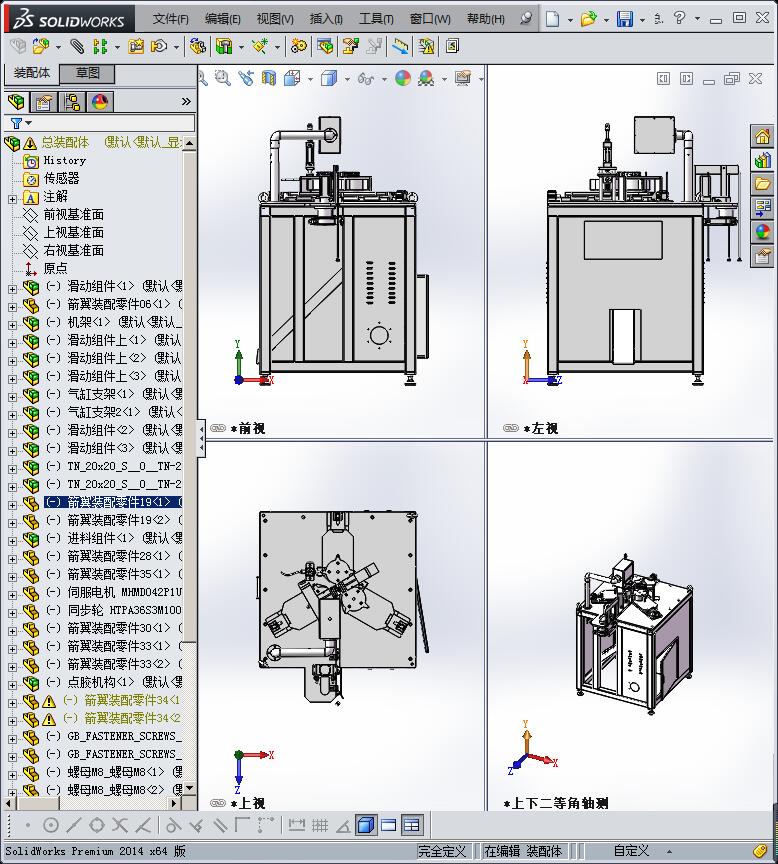
Task: Expand the 进料组件<1> component node
Action: pyautogui.click(x=13, y=541)
